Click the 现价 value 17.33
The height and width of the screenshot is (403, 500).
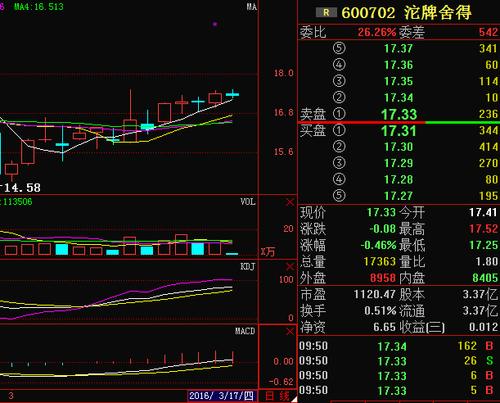pyautogui.click(x=381, y=212)
